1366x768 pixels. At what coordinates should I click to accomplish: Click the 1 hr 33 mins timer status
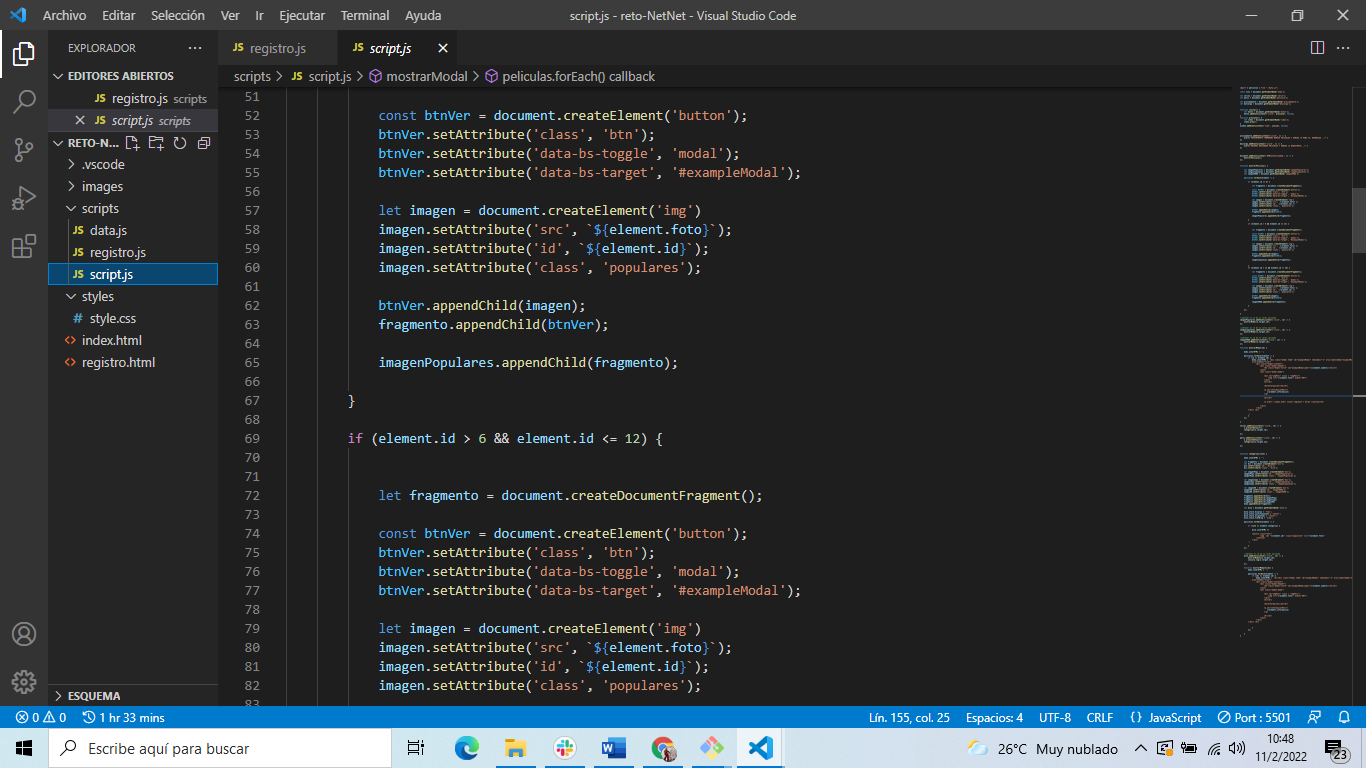tap(124, 717)
